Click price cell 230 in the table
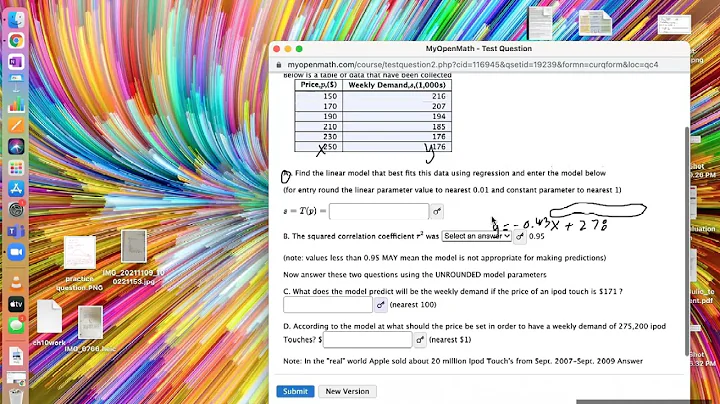The image size is (720, 404). pyautogui.click(x=319, y=136)
